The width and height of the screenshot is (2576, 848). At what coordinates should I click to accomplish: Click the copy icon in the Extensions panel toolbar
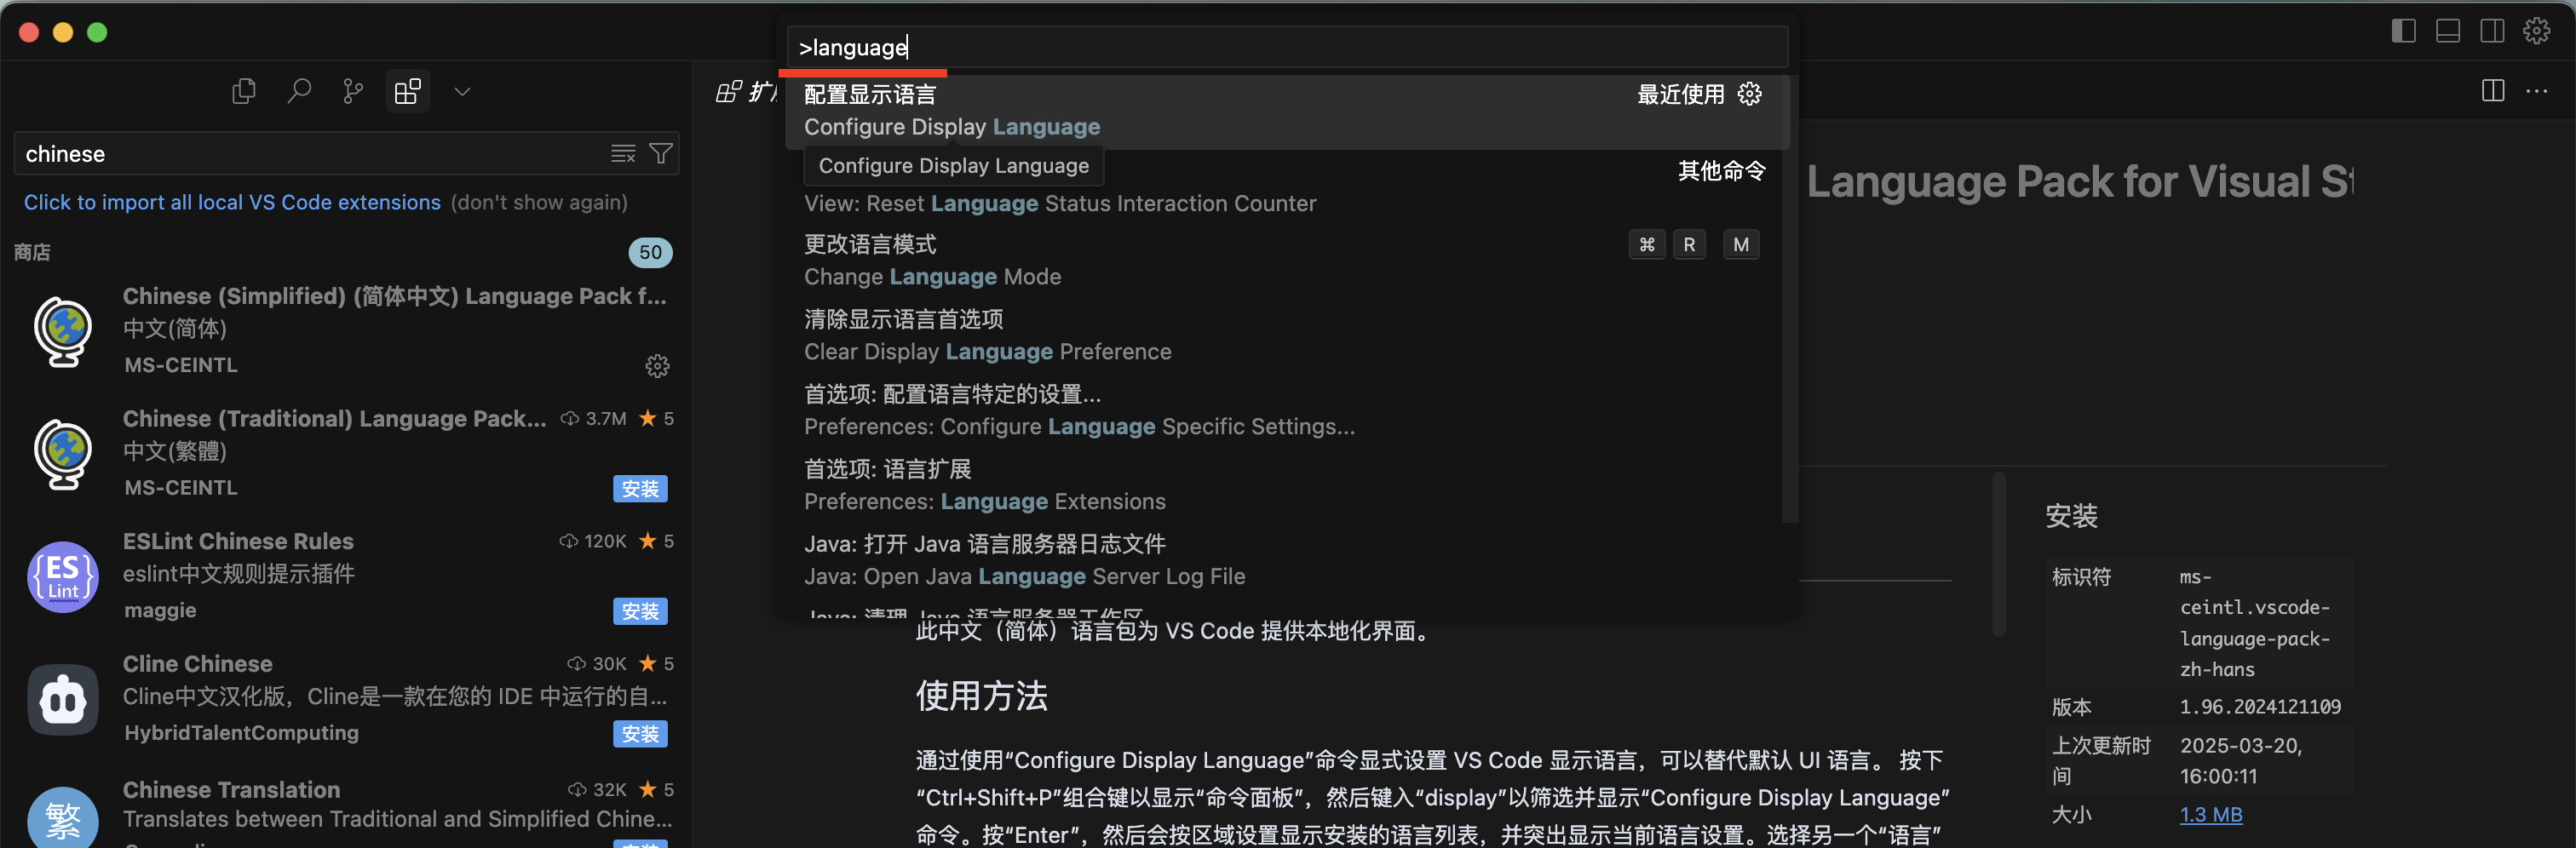click(x=243, y=91)
